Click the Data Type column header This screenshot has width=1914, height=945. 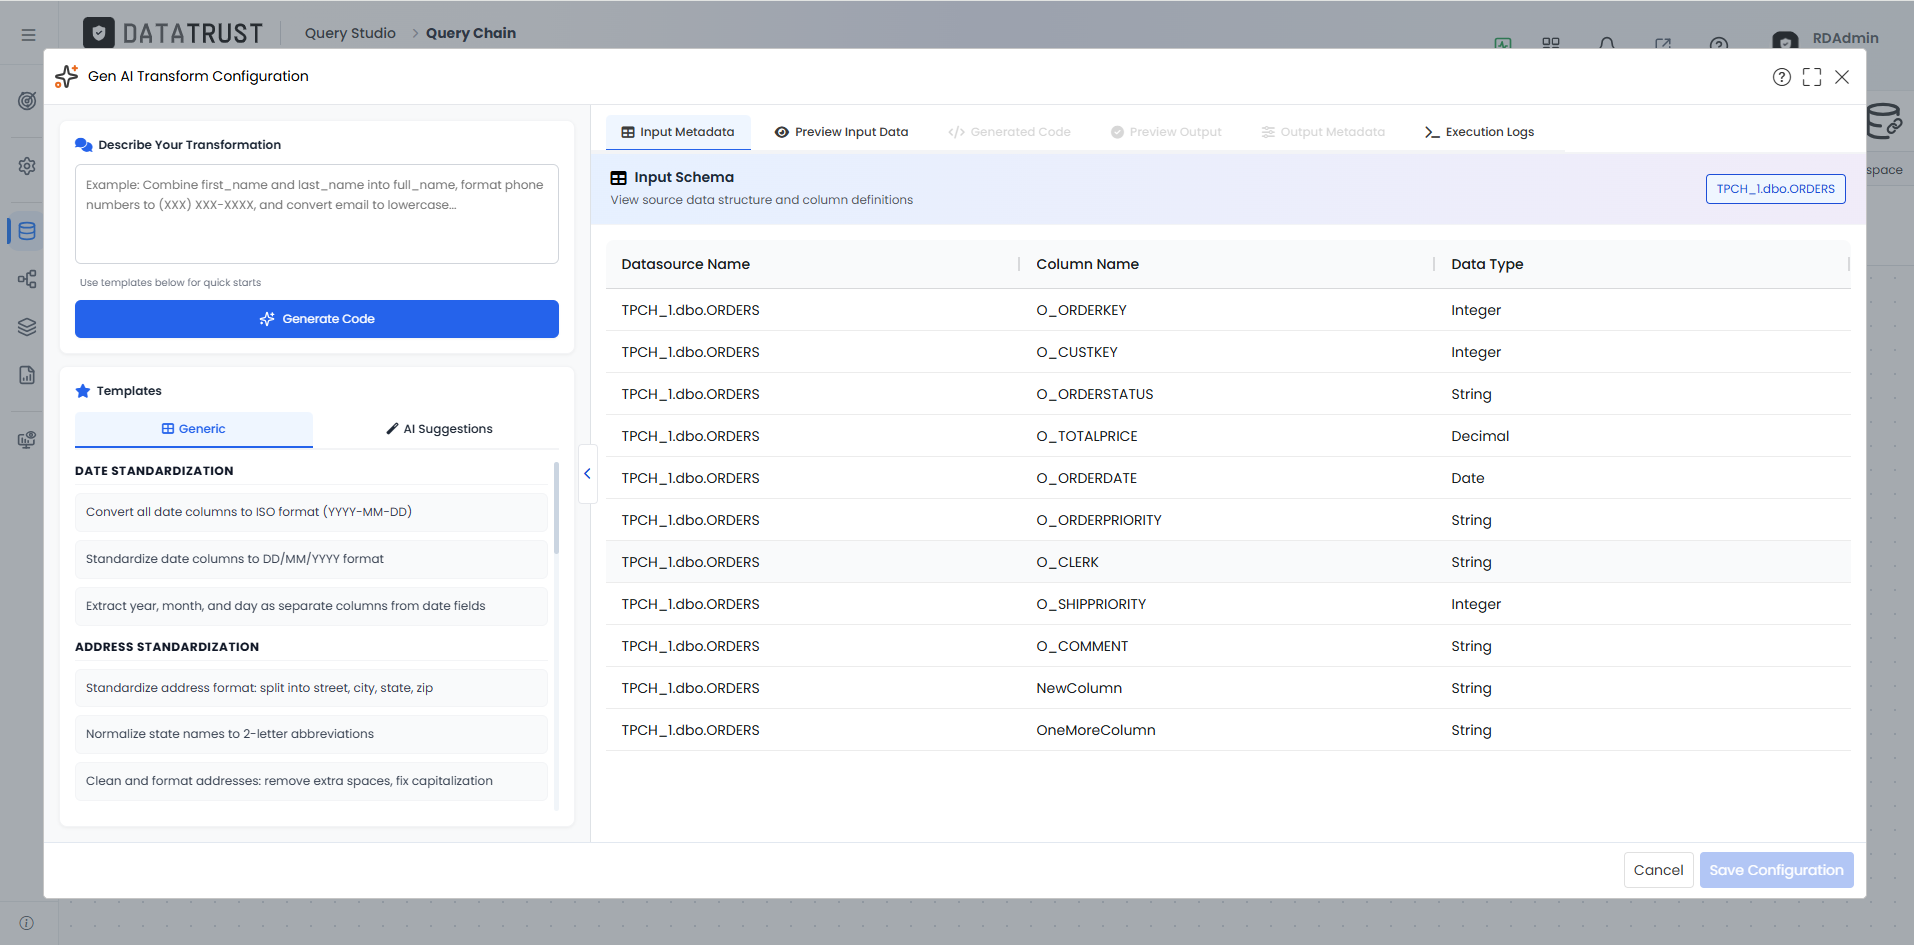[x=1487, y=264]
